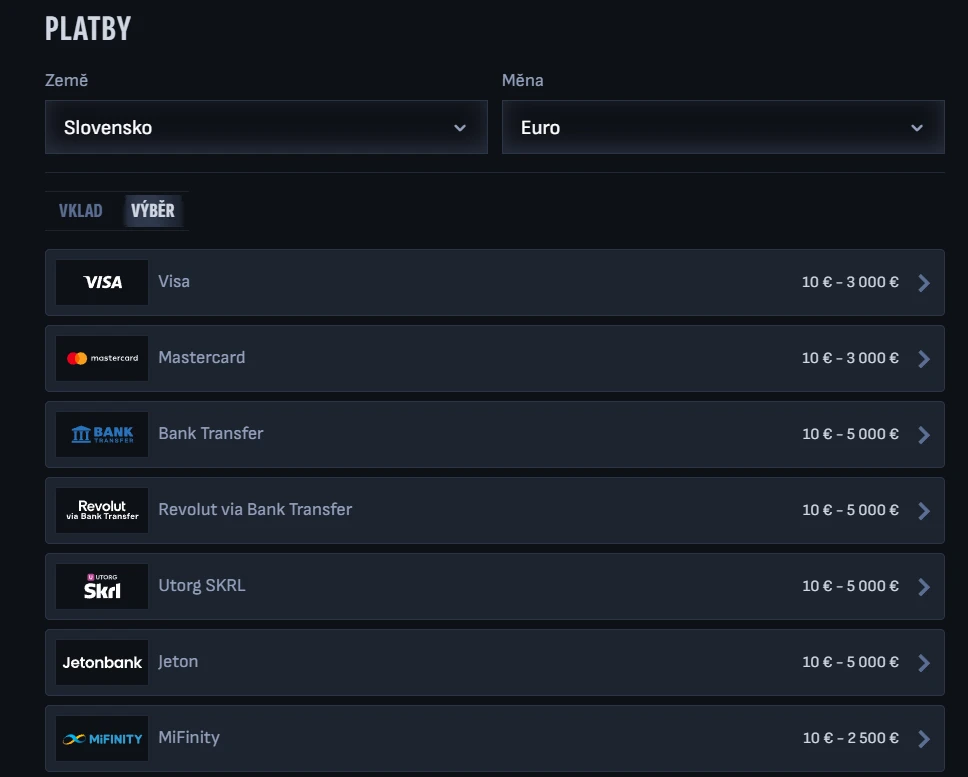
Task: Open the Země country dropdown
Action: pyautogui.click(x=266, y=127)
